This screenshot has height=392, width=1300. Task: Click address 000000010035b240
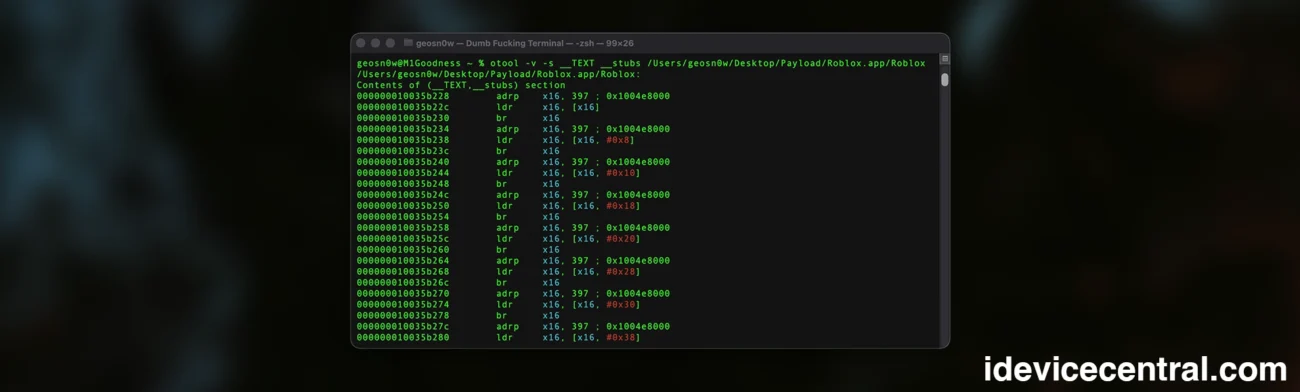tap(403, 162)
